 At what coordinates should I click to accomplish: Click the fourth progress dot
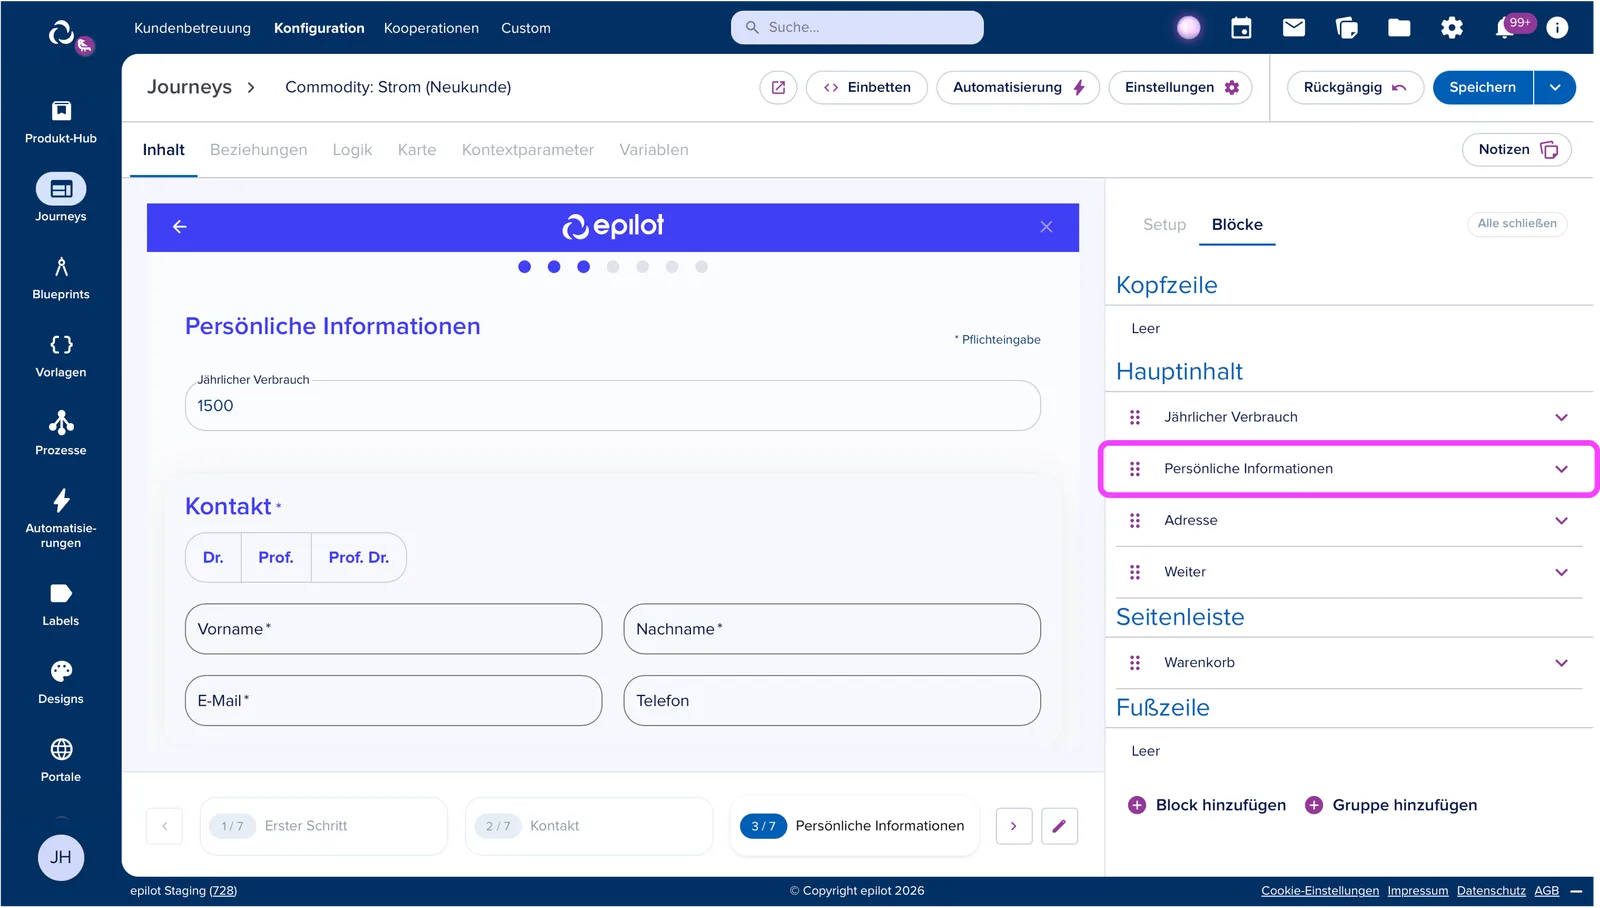(x=613, y=267)
